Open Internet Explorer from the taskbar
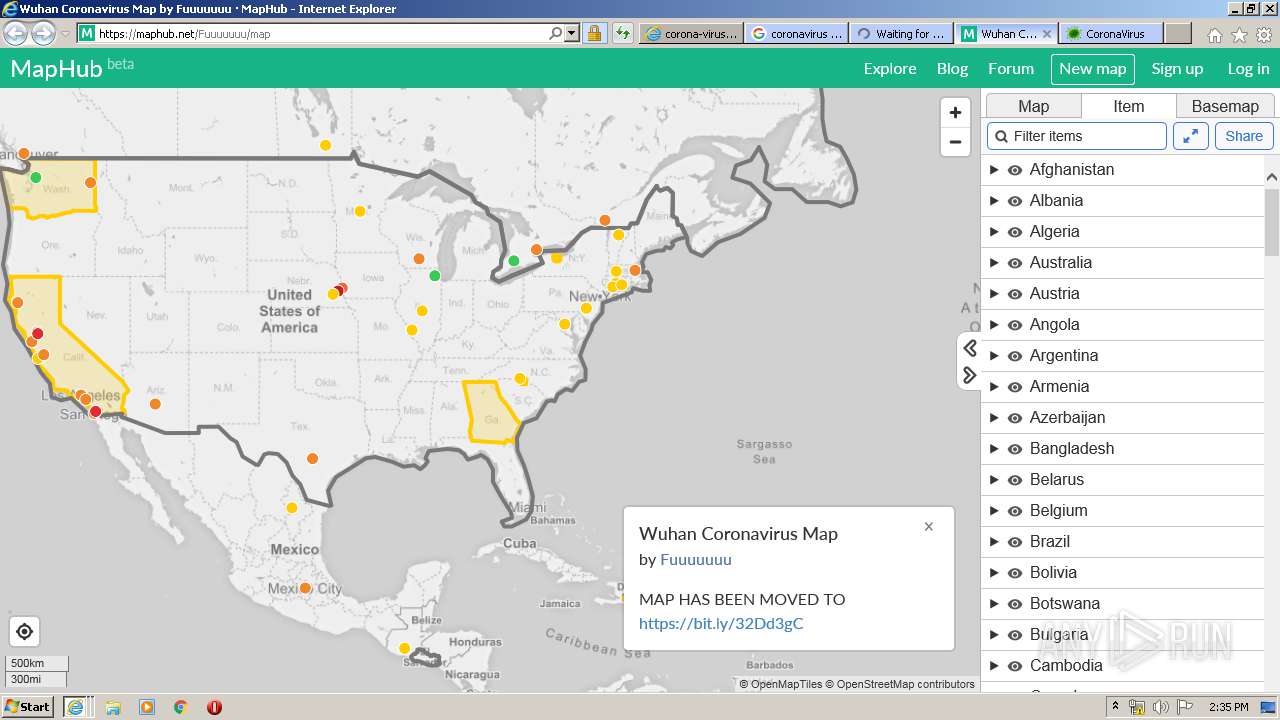The image size is (1280, 720). coord(75,707)
